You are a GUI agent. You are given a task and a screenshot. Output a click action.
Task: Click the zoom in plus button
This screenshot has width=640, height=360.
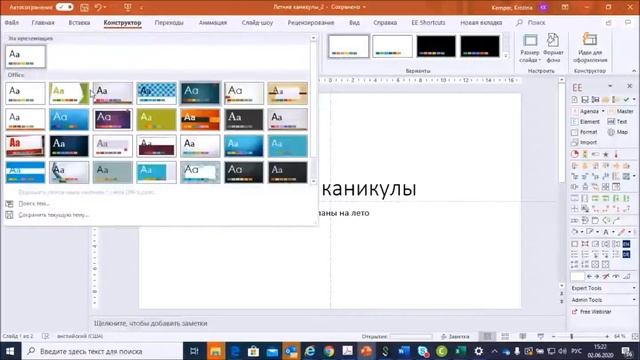[607, 336]
